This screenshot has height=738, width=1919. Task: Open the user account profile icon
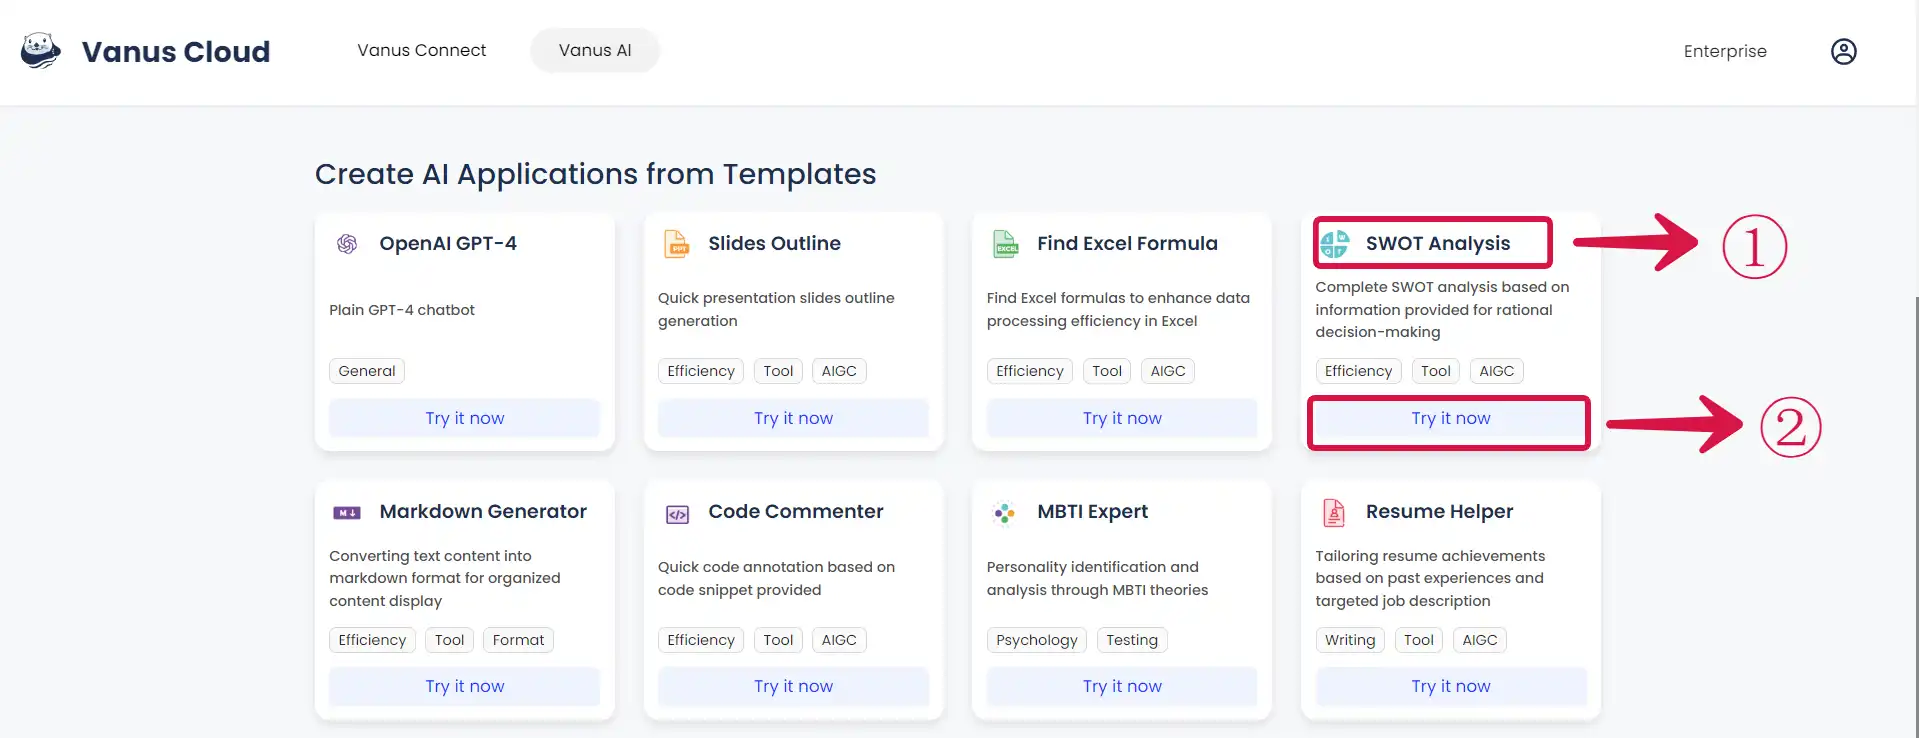coord(1843,51)
